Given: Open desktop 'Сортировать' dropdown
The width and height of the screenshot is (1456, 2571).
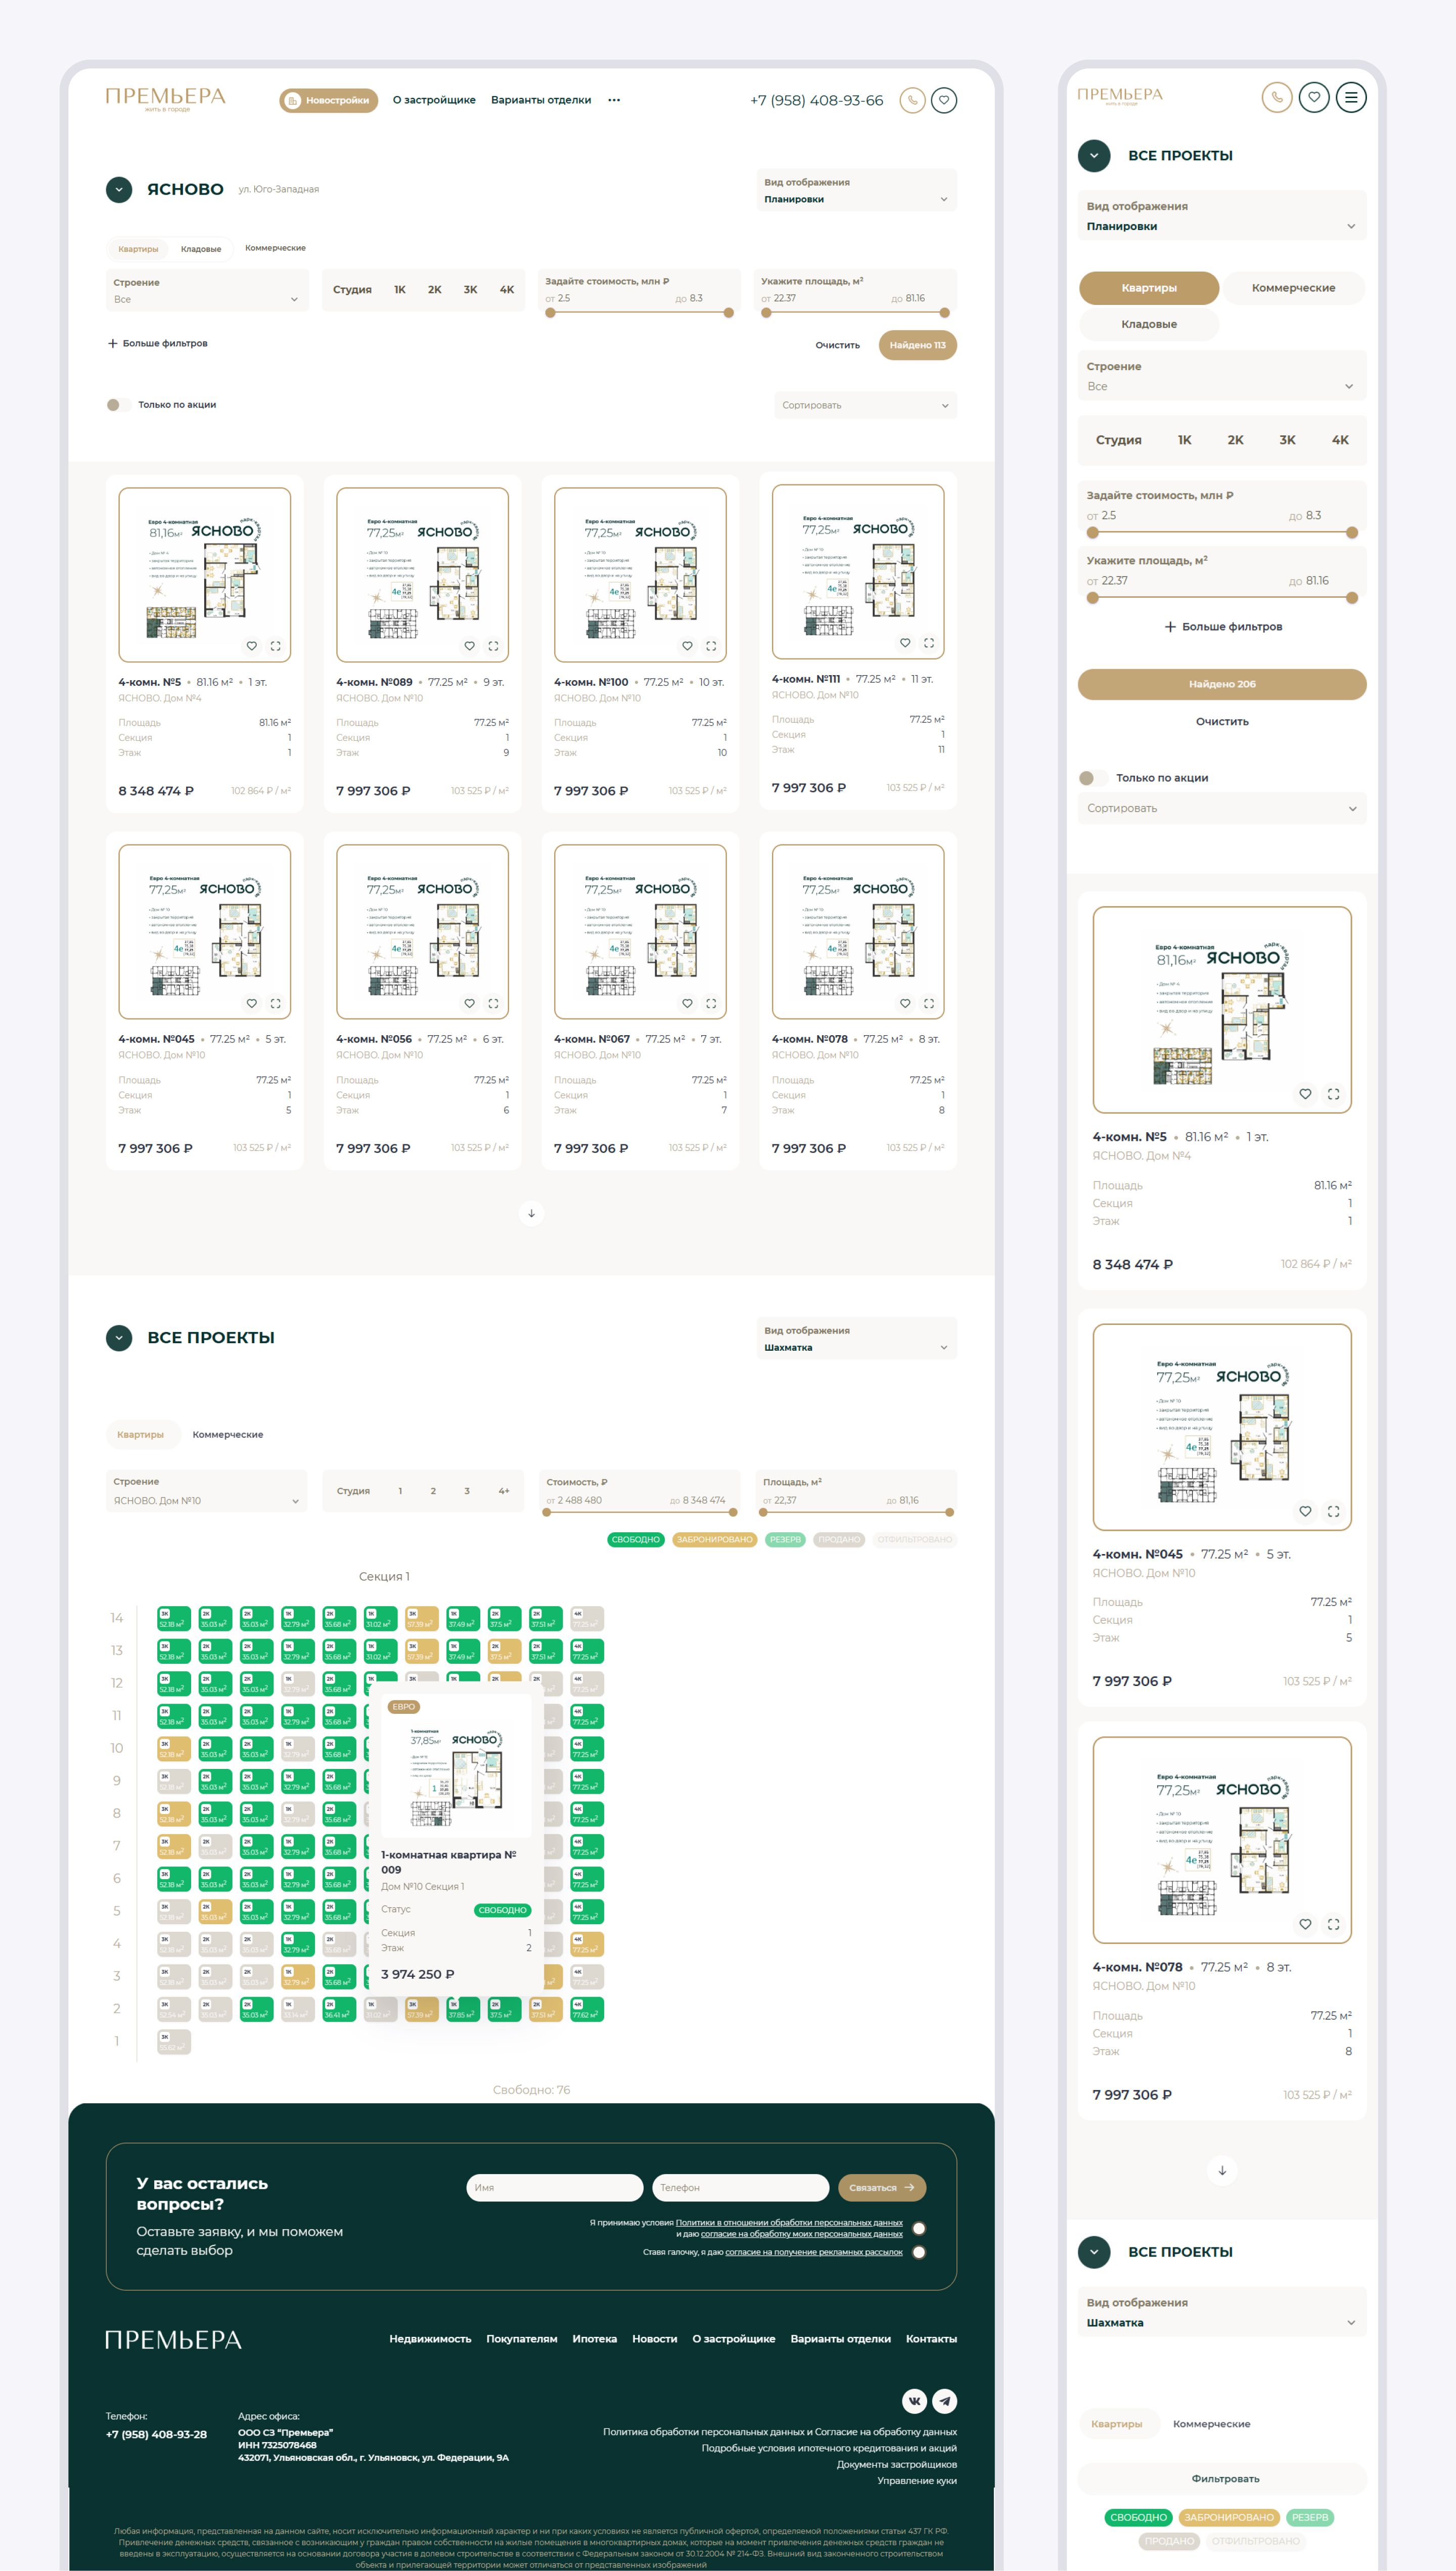Looking at the screenshot, I should 865,405.
